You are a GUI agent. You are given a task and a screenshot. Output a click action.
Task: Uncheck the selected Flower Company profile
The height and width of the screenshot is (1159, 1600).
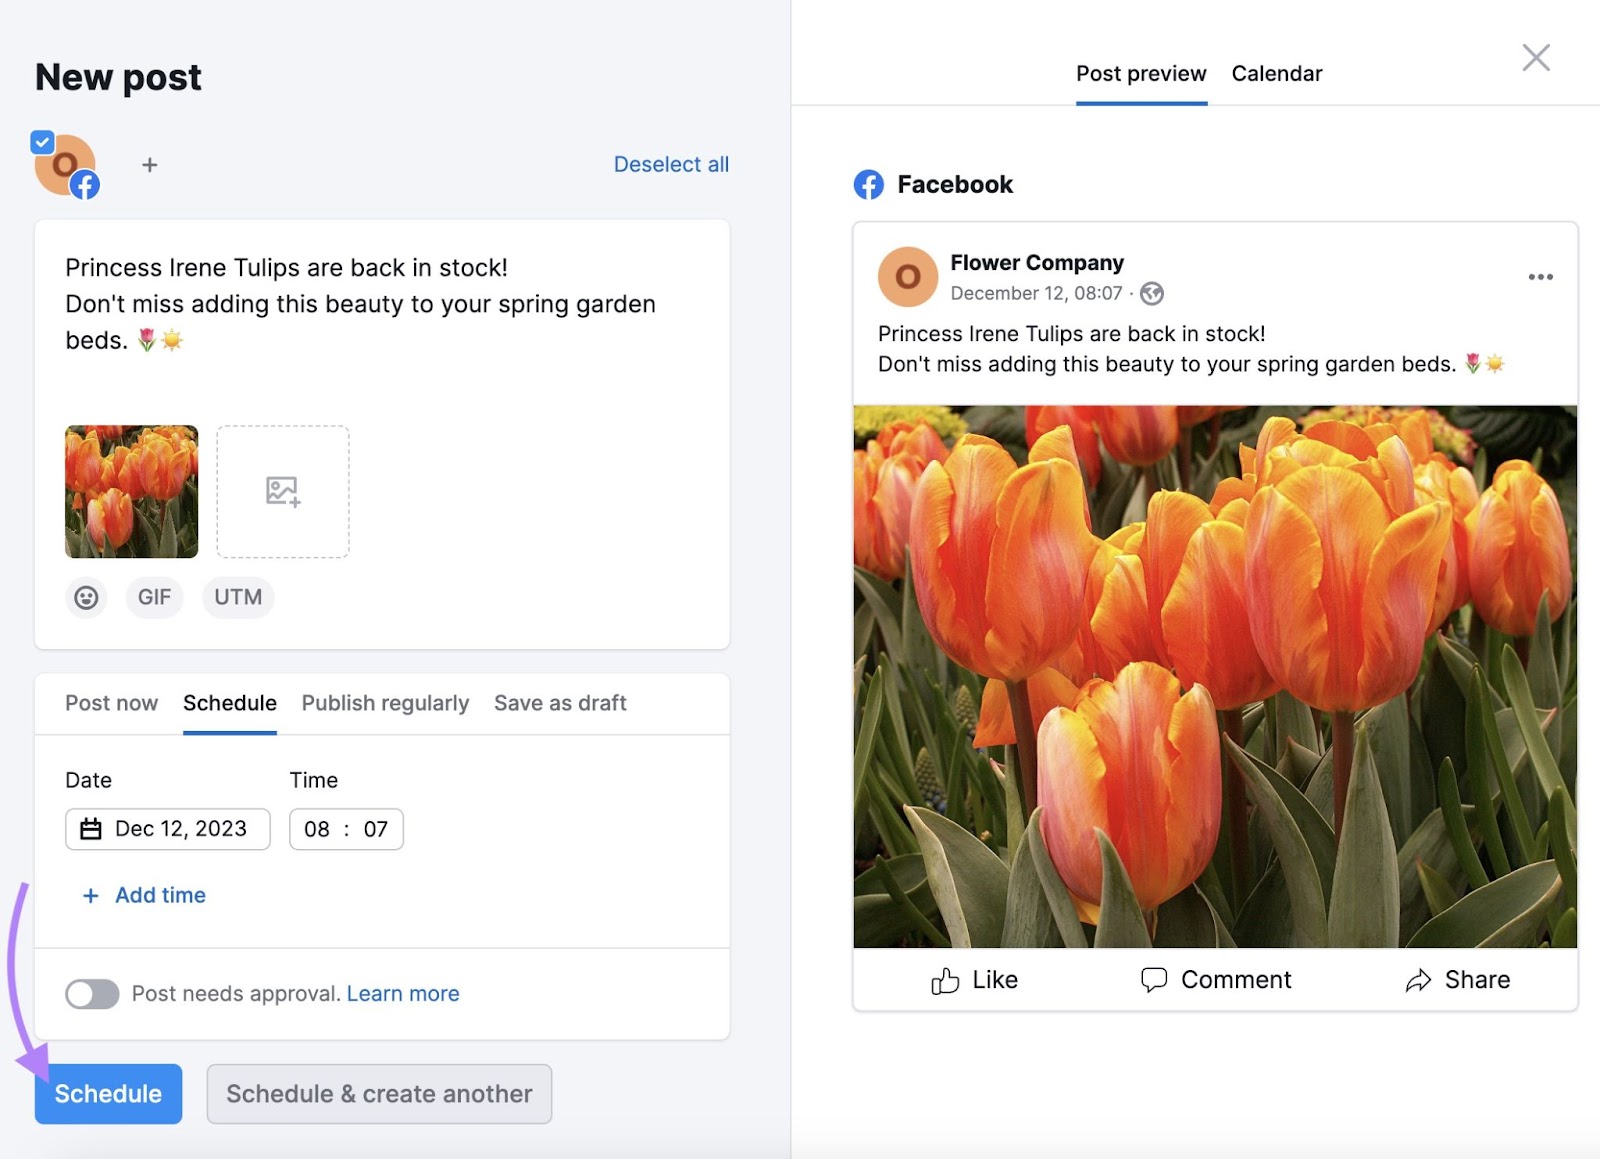pos(41,141)
